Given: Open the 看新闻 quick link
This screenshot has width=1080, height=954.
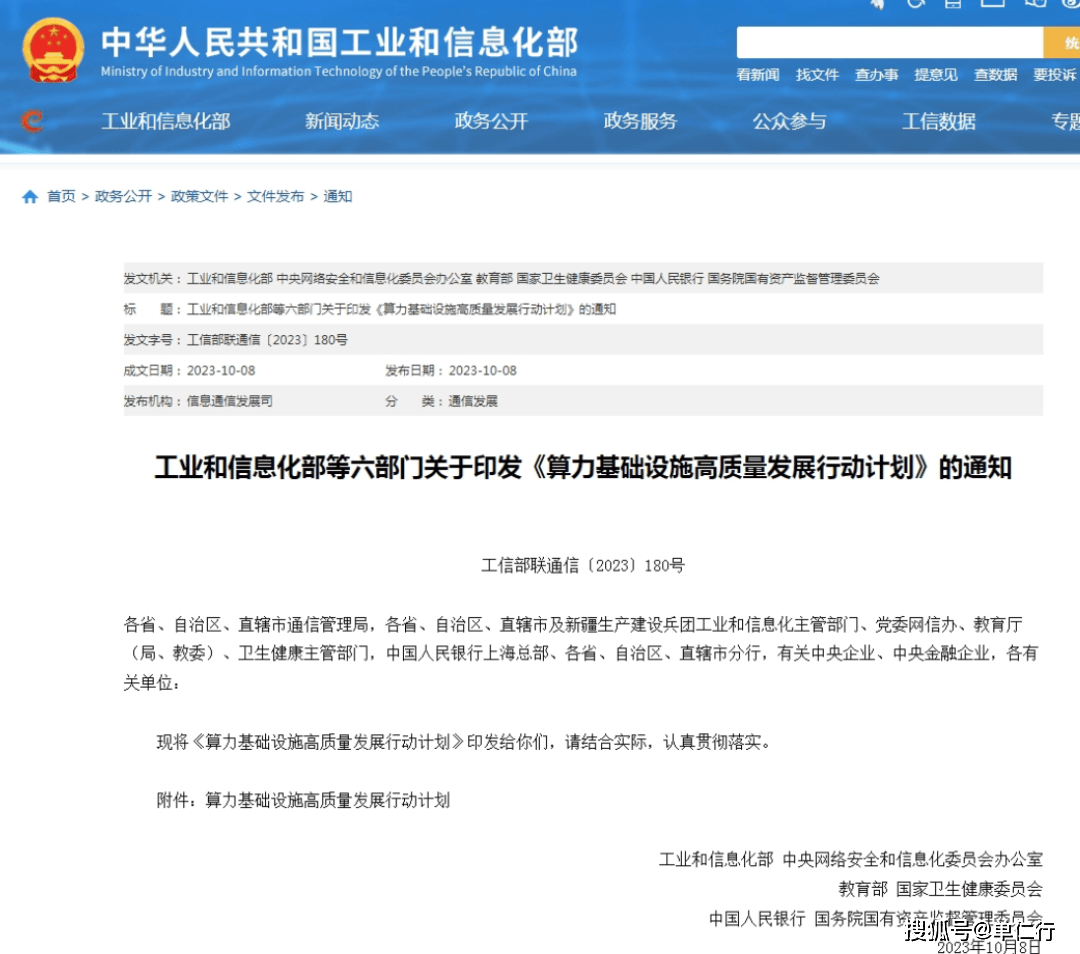Looking at the screenshot, I should (x=758, y=75).
